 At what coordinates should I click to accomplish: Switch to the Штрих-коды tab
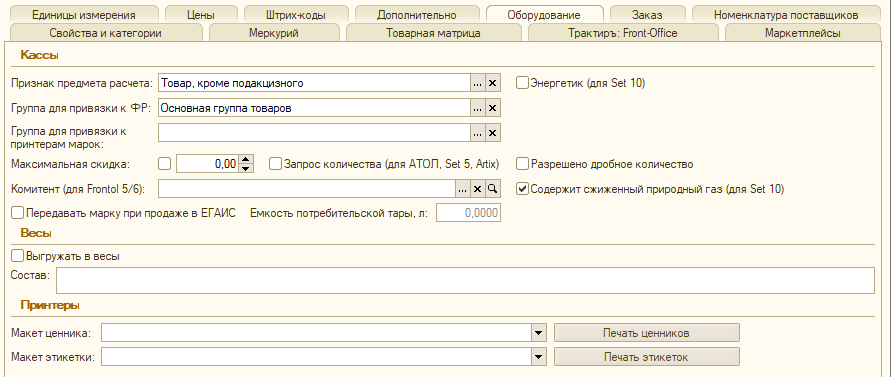point(296,15)
